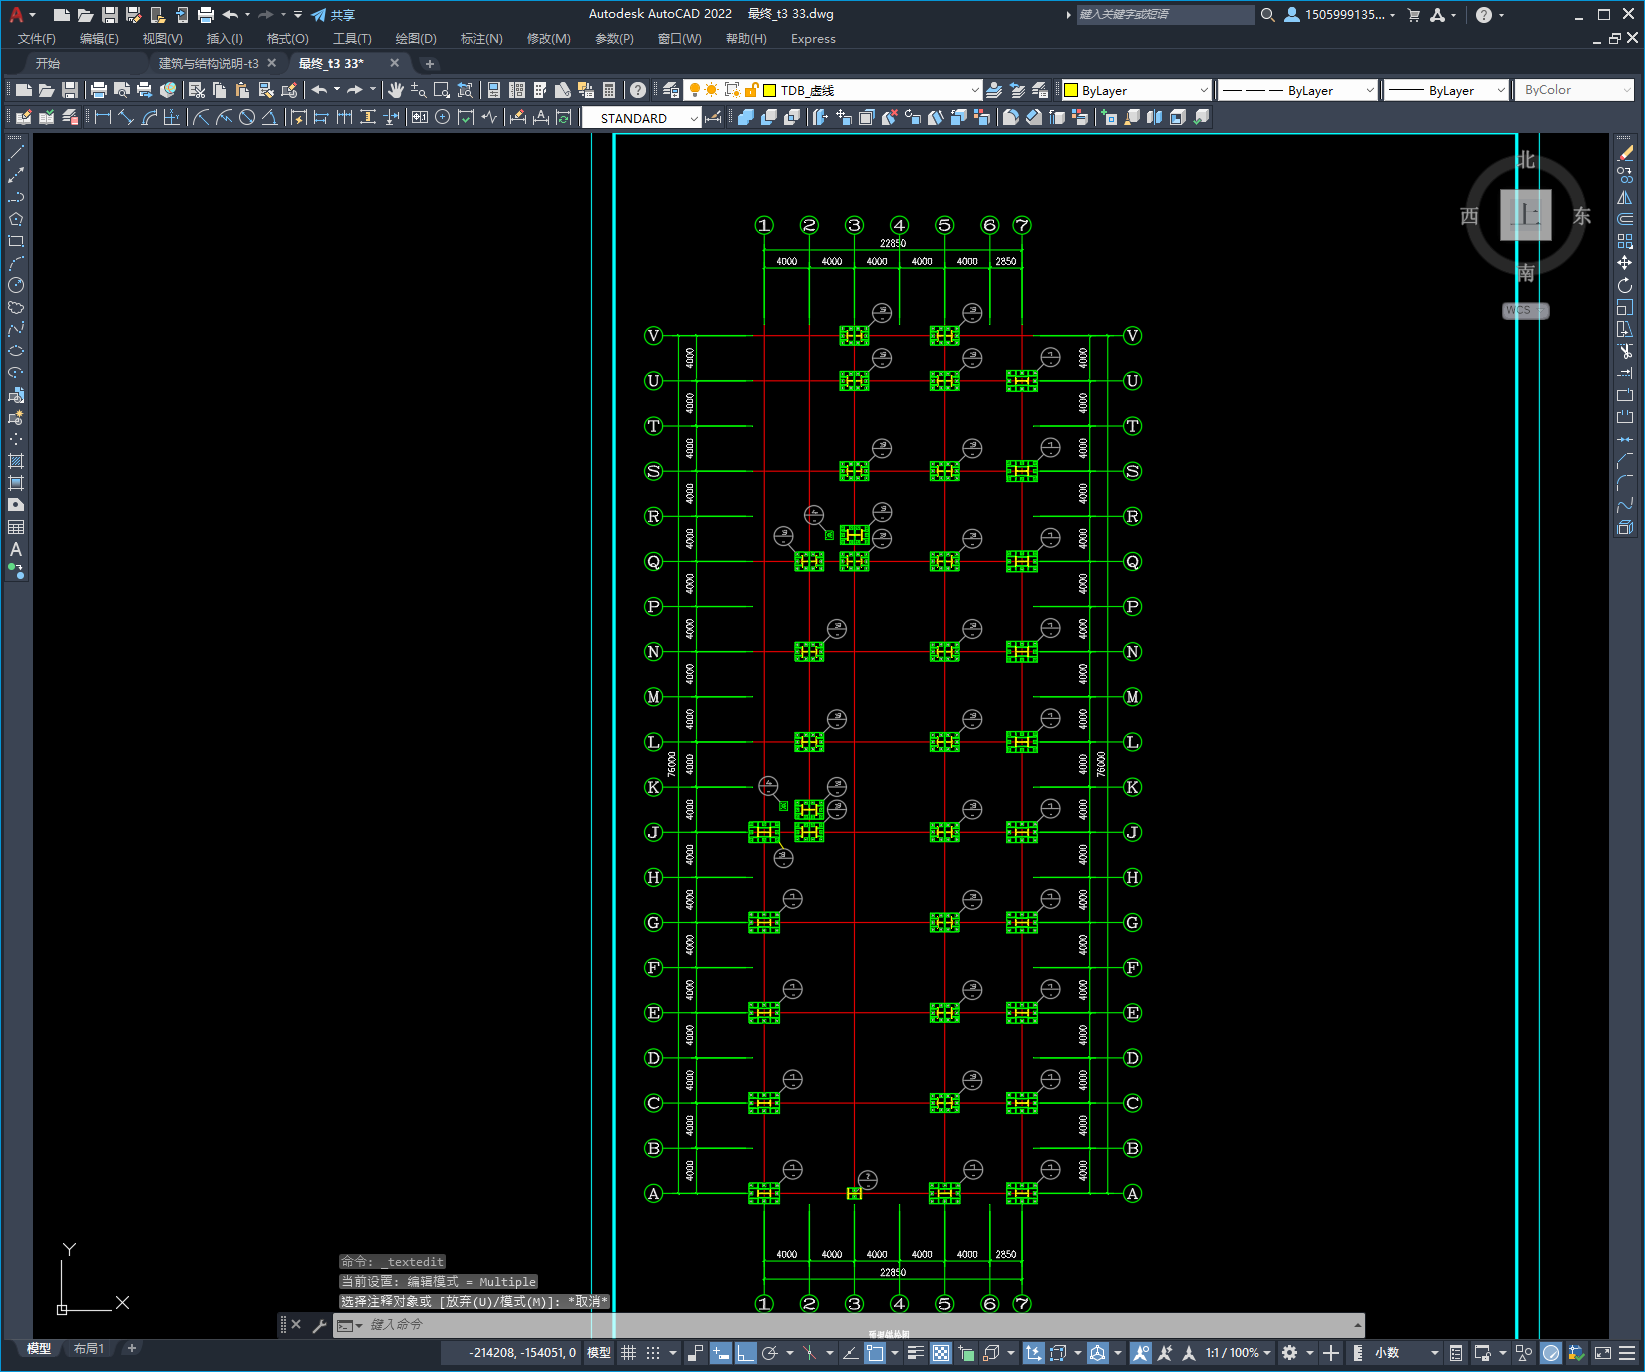Toggle Dynamic Input in the status bar
Screen dimensions: 1645x1372
coord(721,1353)
